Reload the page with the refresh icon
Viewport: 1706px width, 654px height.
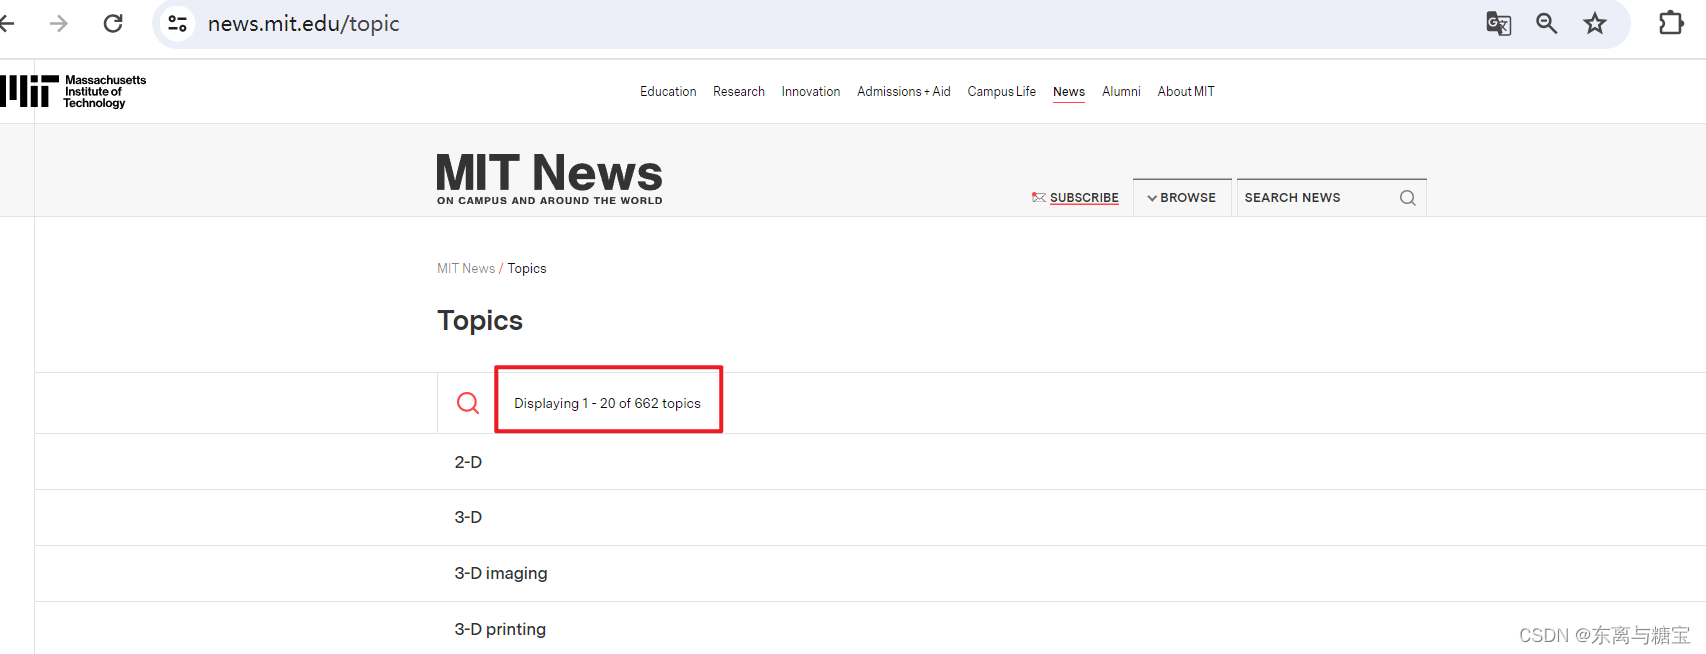point(113,23)
